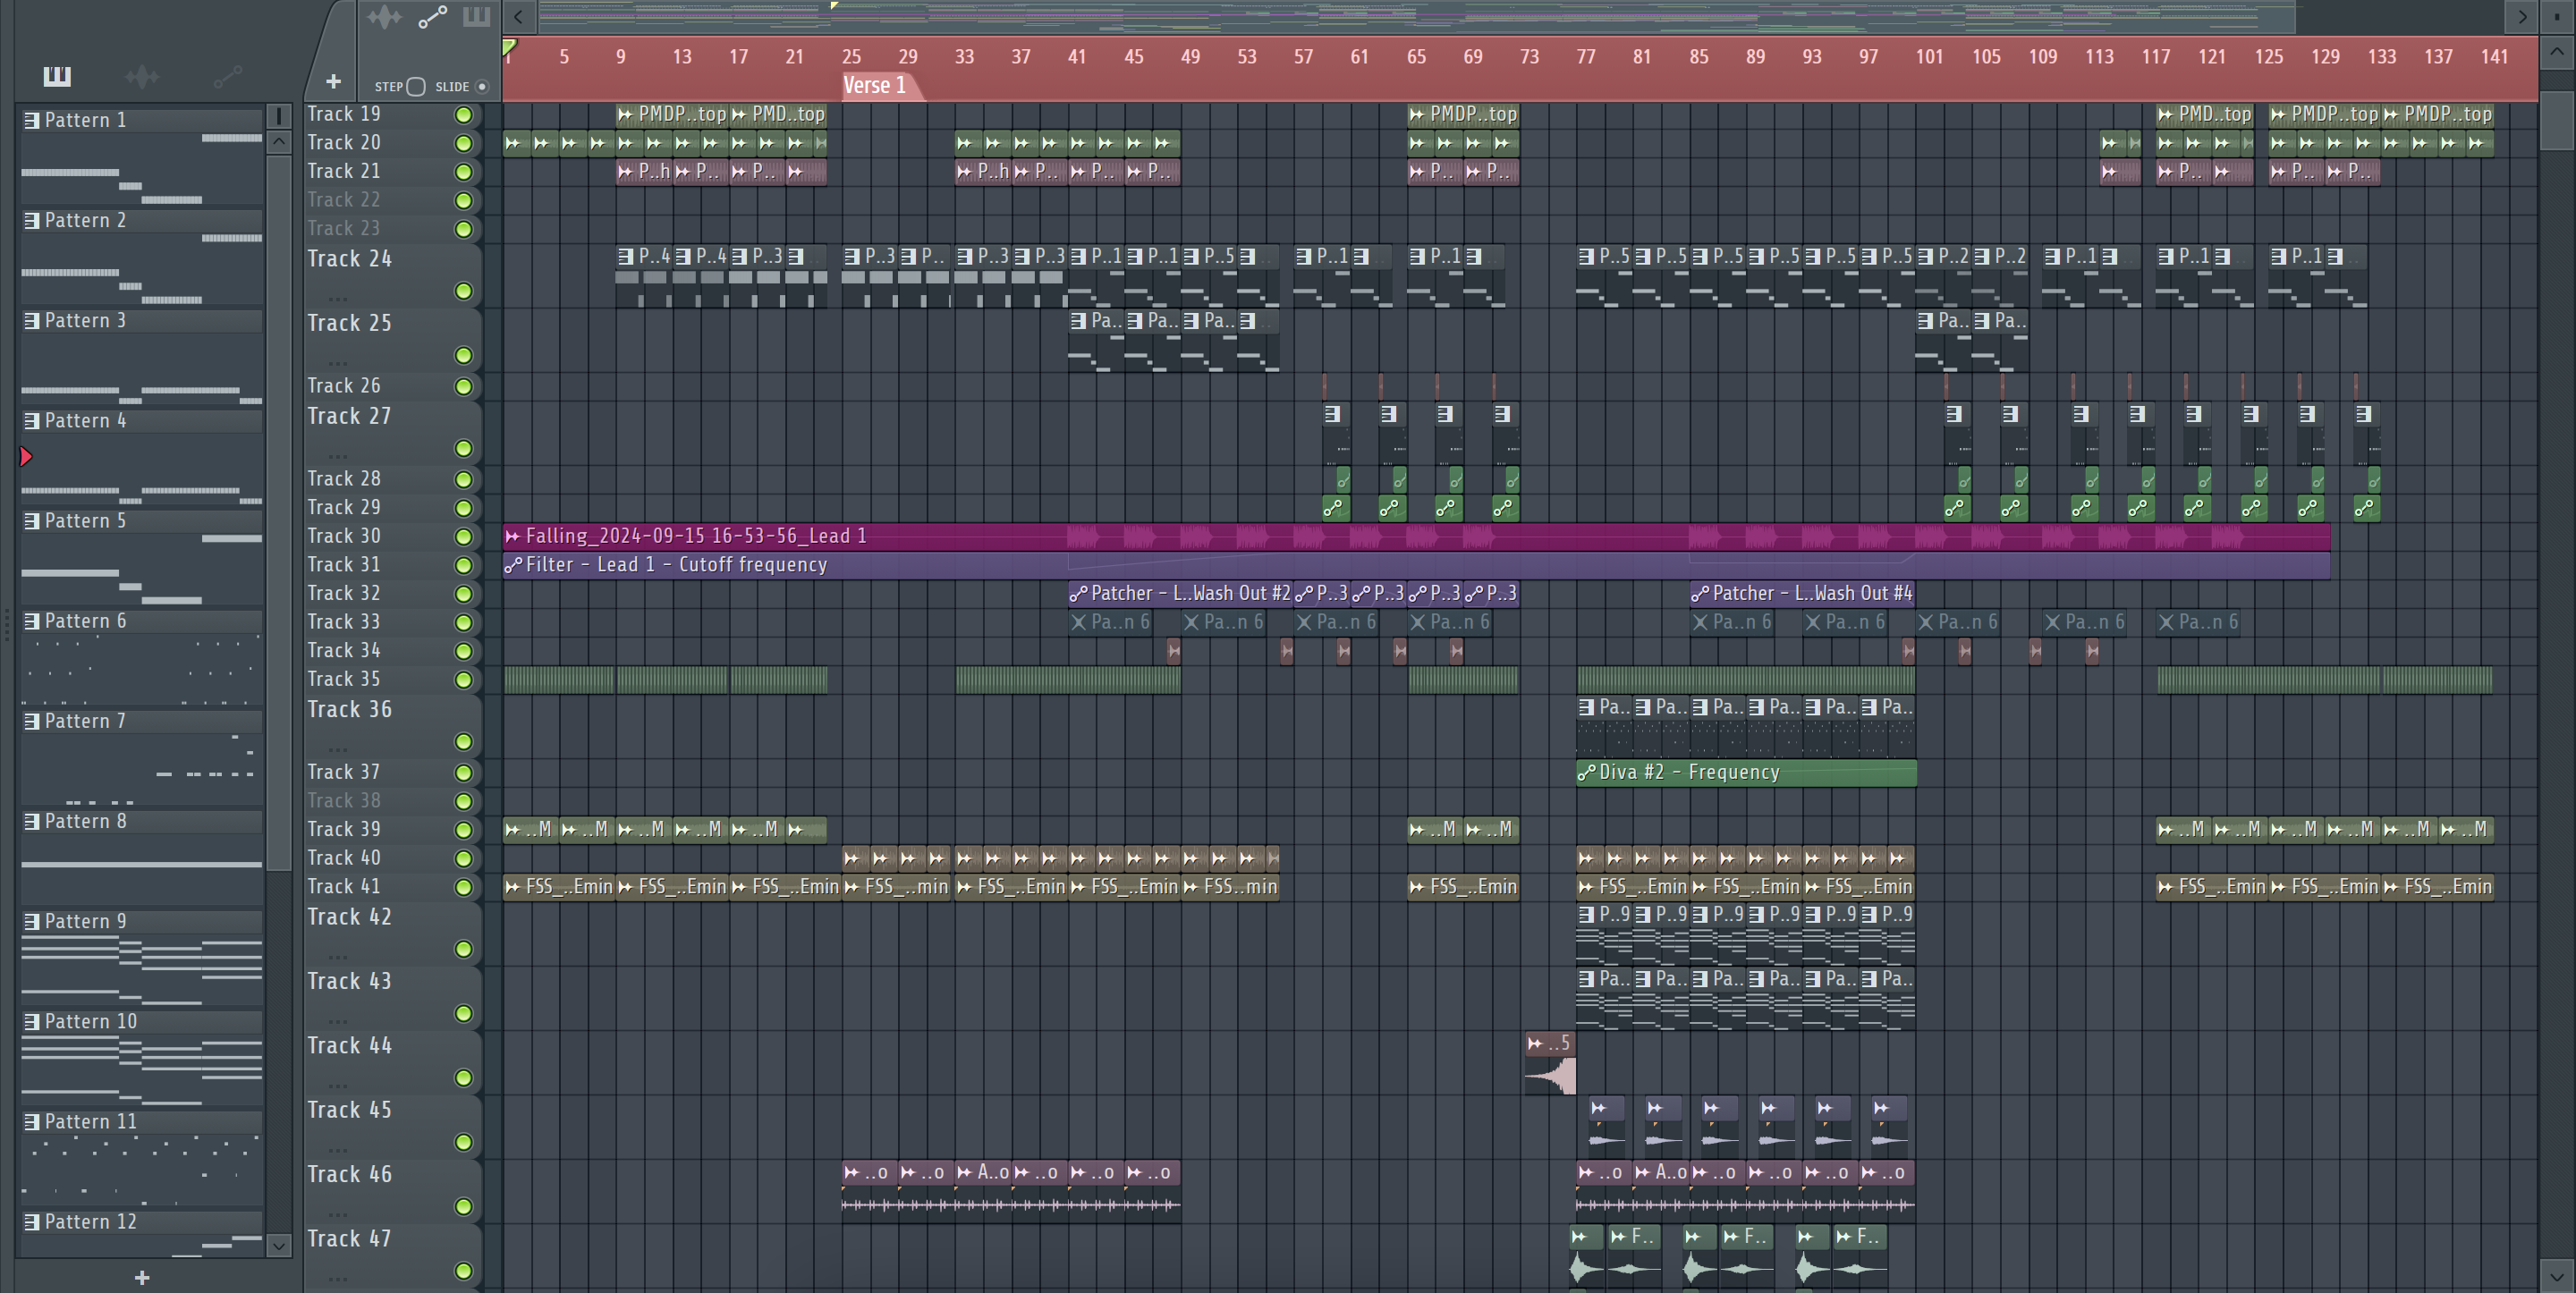This screenshot has height=1293, width=2576.
Task: Click picker list scroll down arrow
Action: coord(279,1245)
